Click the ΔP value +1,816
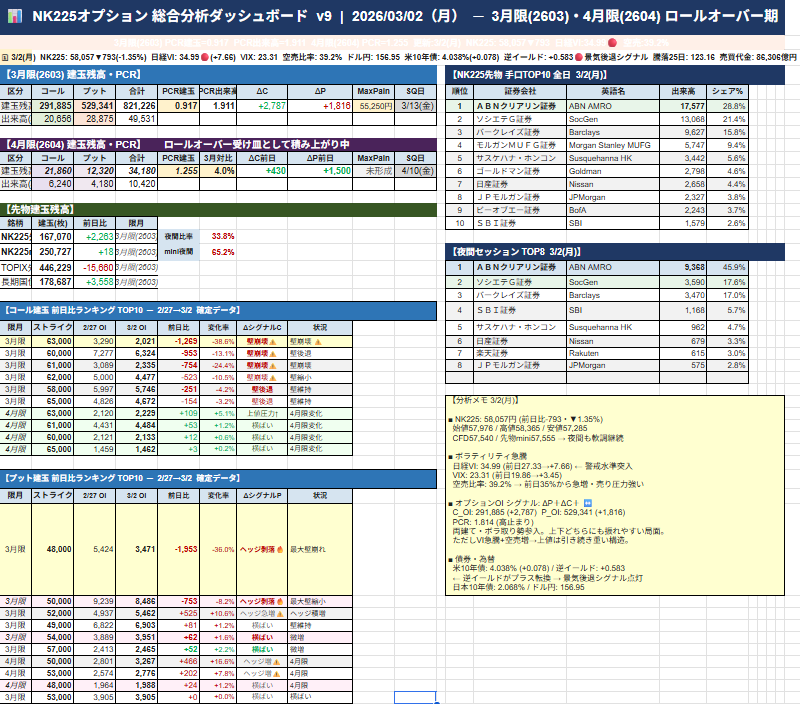Screen dimensions: 800x704 coord(320,106)
